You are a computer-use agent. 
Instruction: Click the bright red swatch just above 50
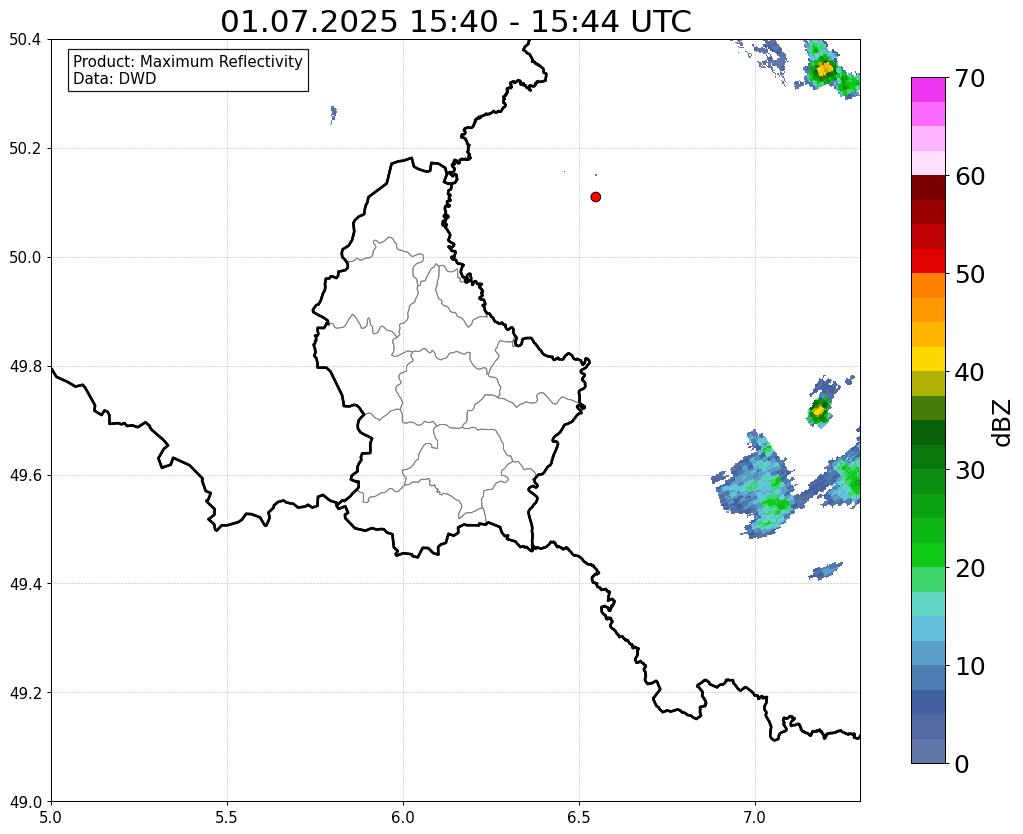pos(928,261)
